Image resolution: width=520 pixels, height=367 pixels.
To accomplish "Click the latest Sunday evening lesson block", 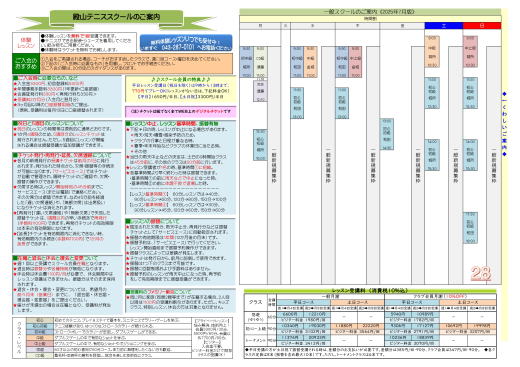I will [x=470, y=227].
